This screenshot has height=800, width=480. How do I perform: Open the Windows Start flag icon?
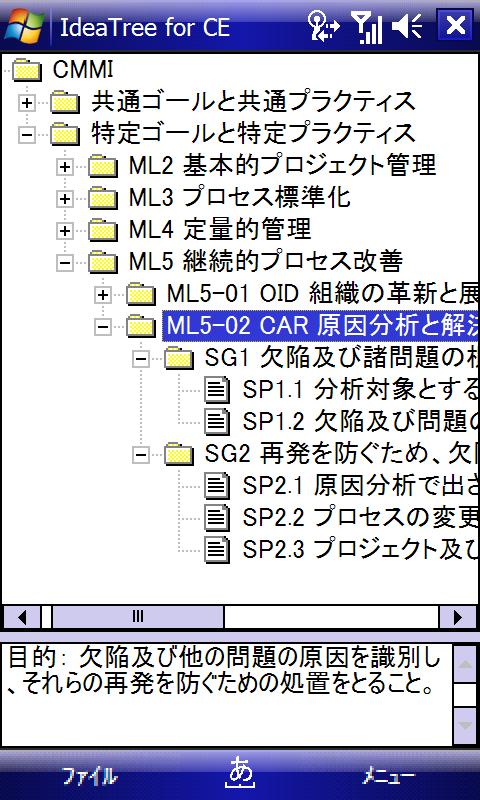pyautogui.click(x=24, y=25)
